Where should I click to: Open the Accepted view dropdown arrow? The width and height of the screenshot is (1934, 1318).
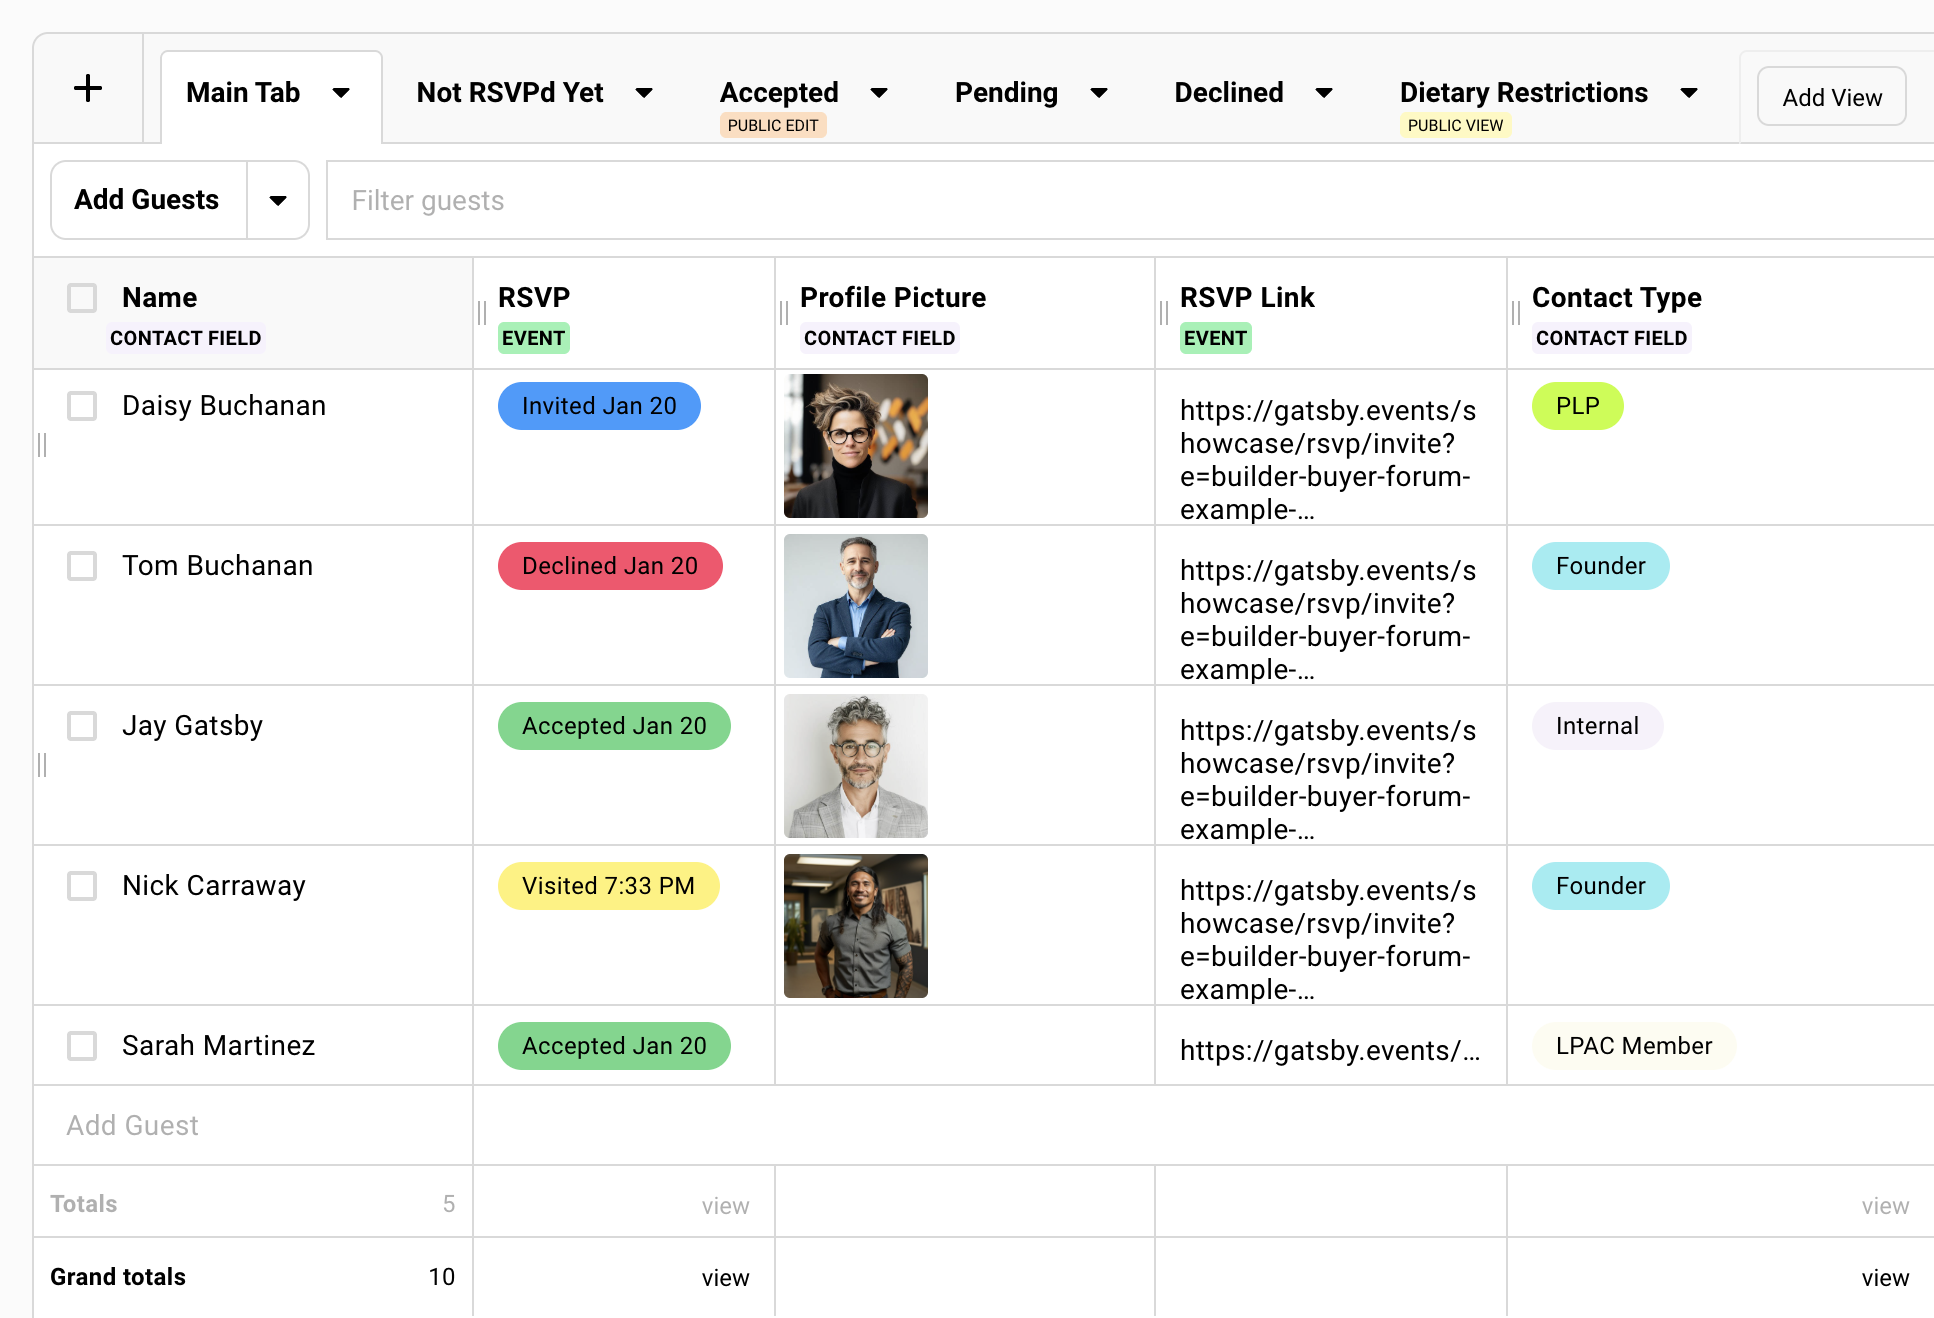[879, 93]
